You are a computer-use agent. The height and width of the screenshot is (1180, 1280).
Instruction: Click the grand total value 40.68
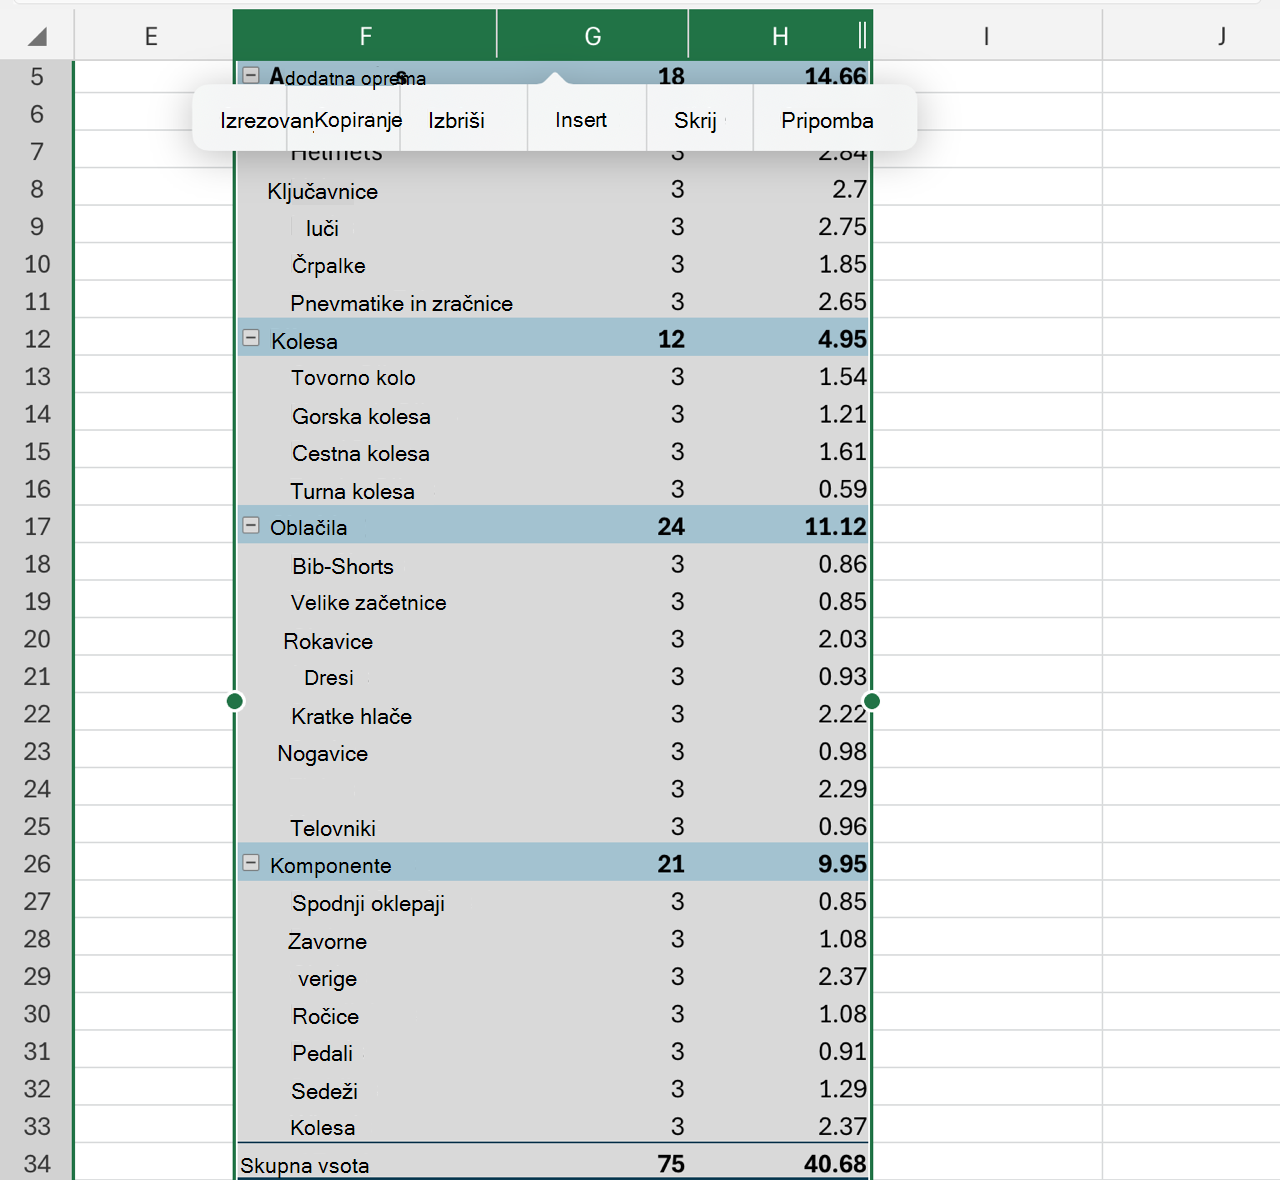[835, 1164]
